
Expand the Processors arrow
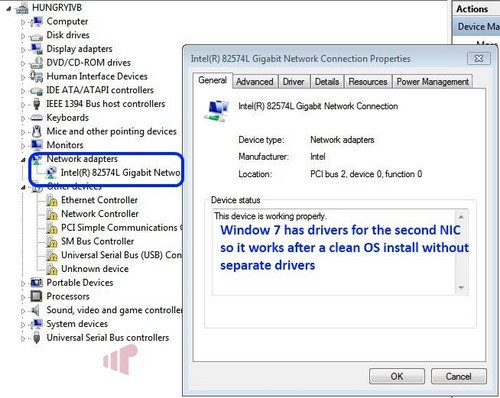pos(23,297)
